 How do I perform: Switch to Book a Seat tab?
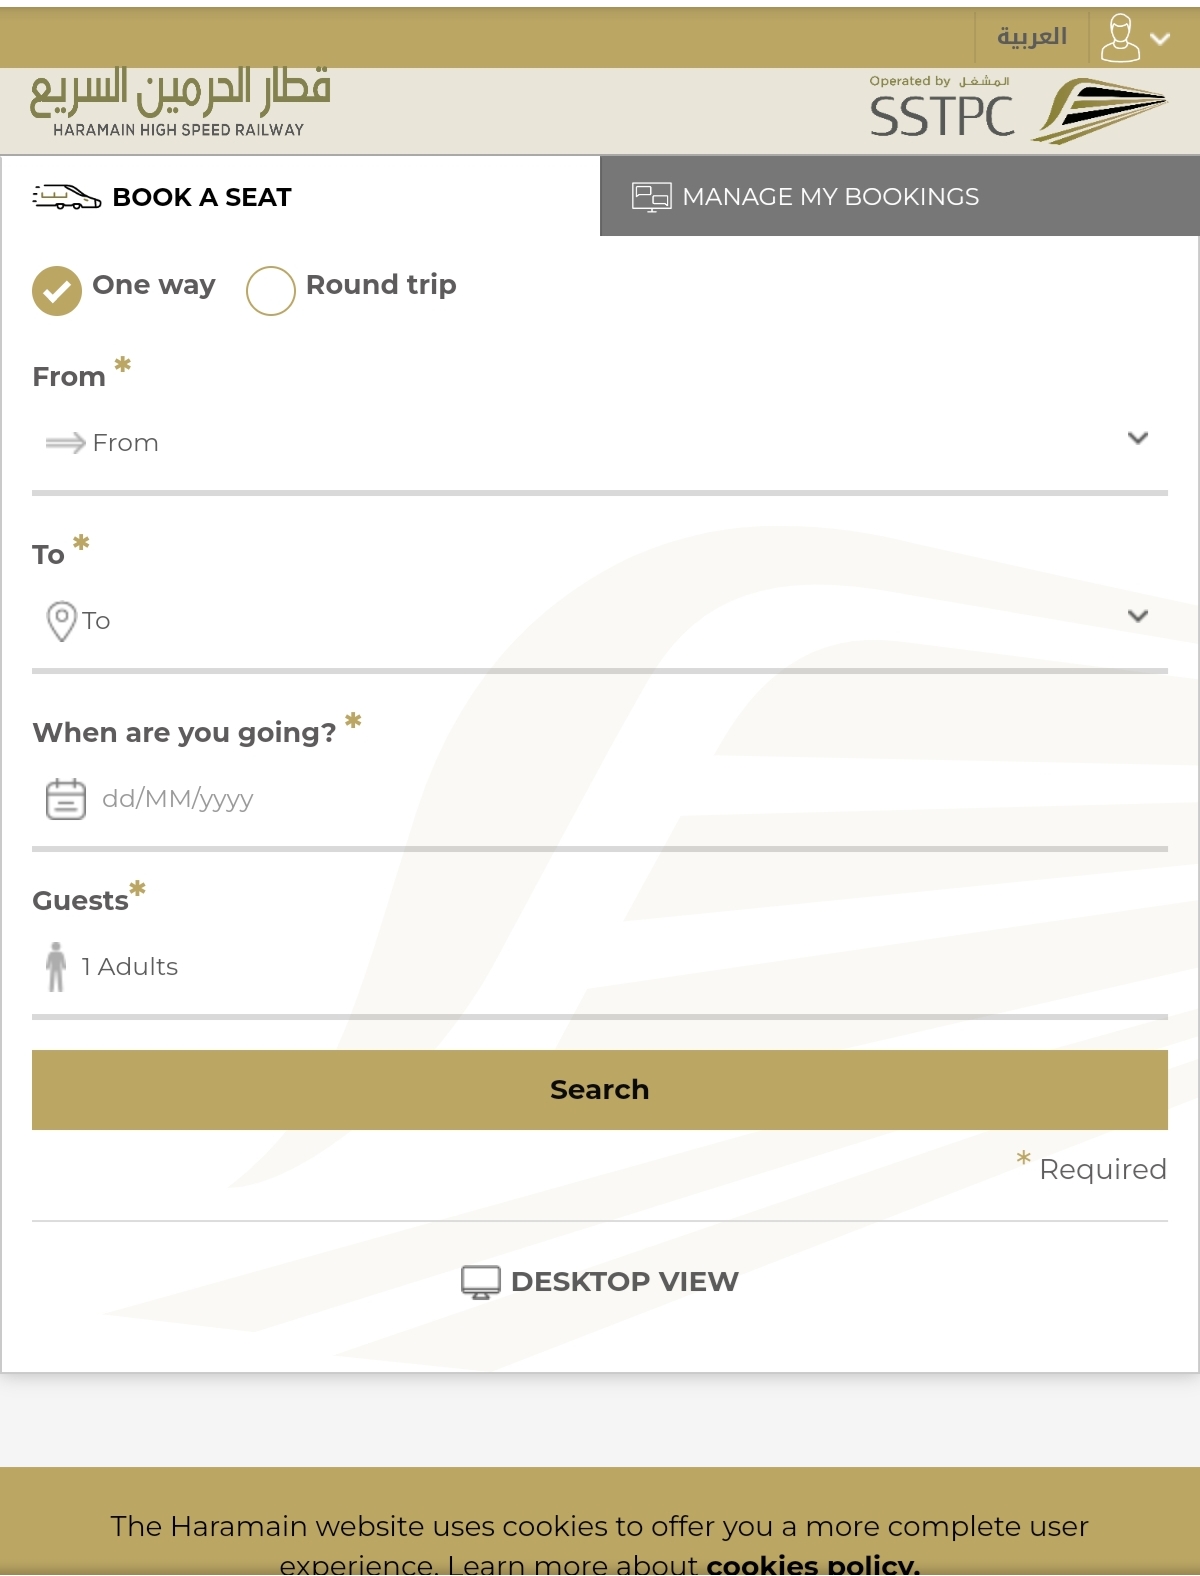click(300, 196)
